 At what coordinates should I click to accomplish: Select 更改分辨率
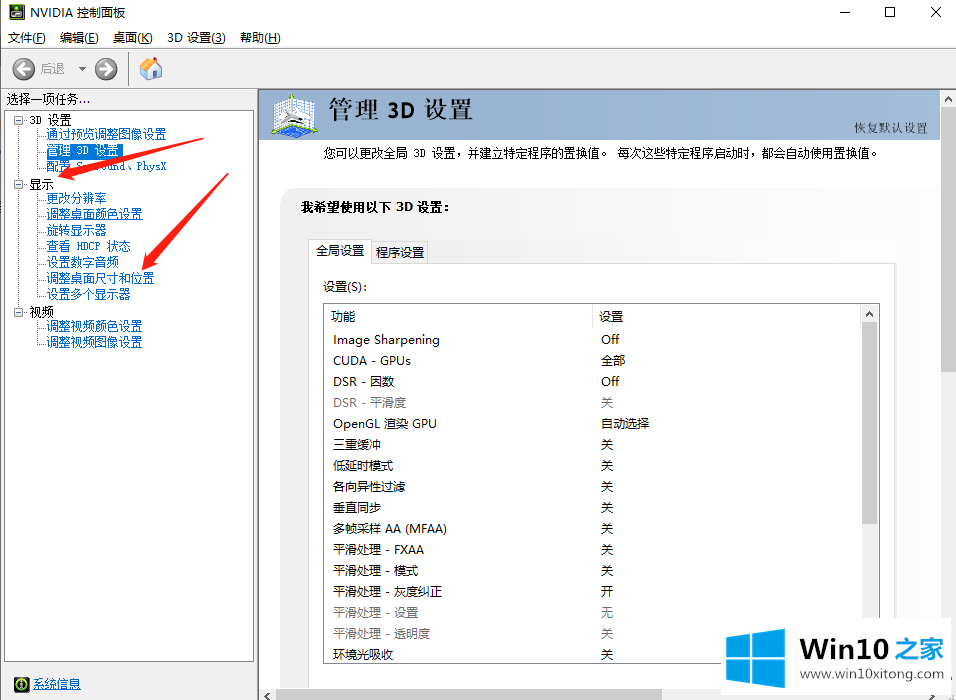click(x=76, y=198)
